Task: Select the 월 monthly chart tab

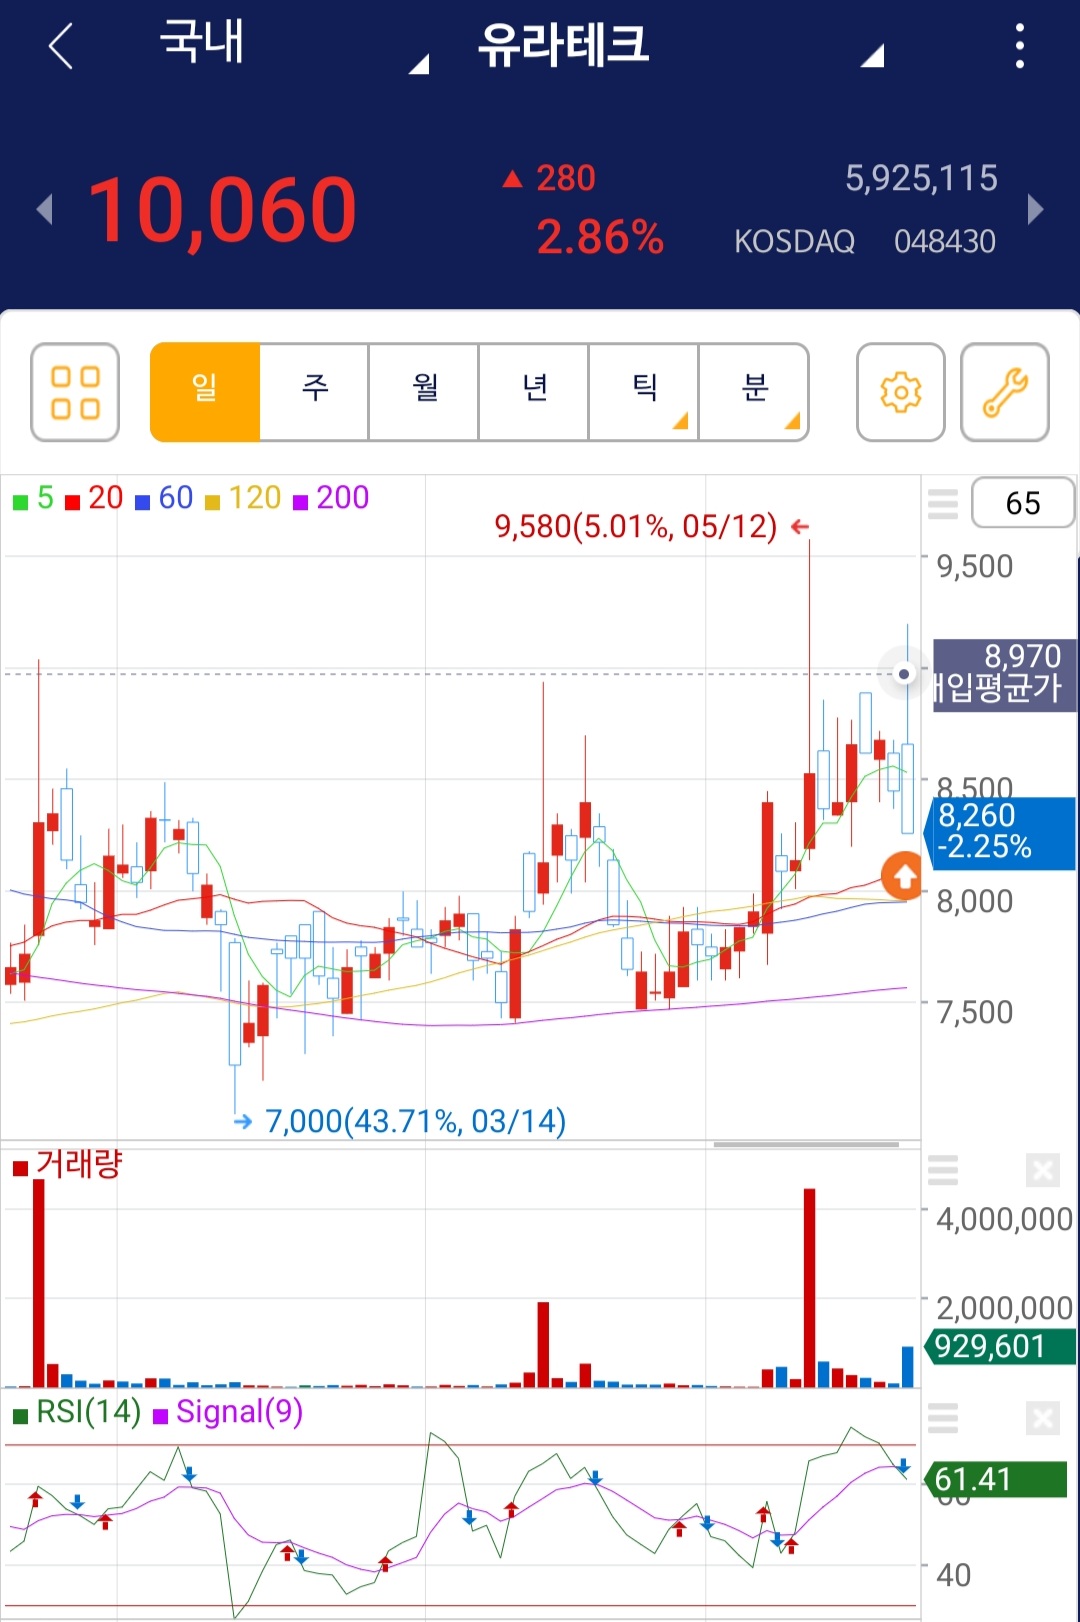Action: tap(424, 392)
